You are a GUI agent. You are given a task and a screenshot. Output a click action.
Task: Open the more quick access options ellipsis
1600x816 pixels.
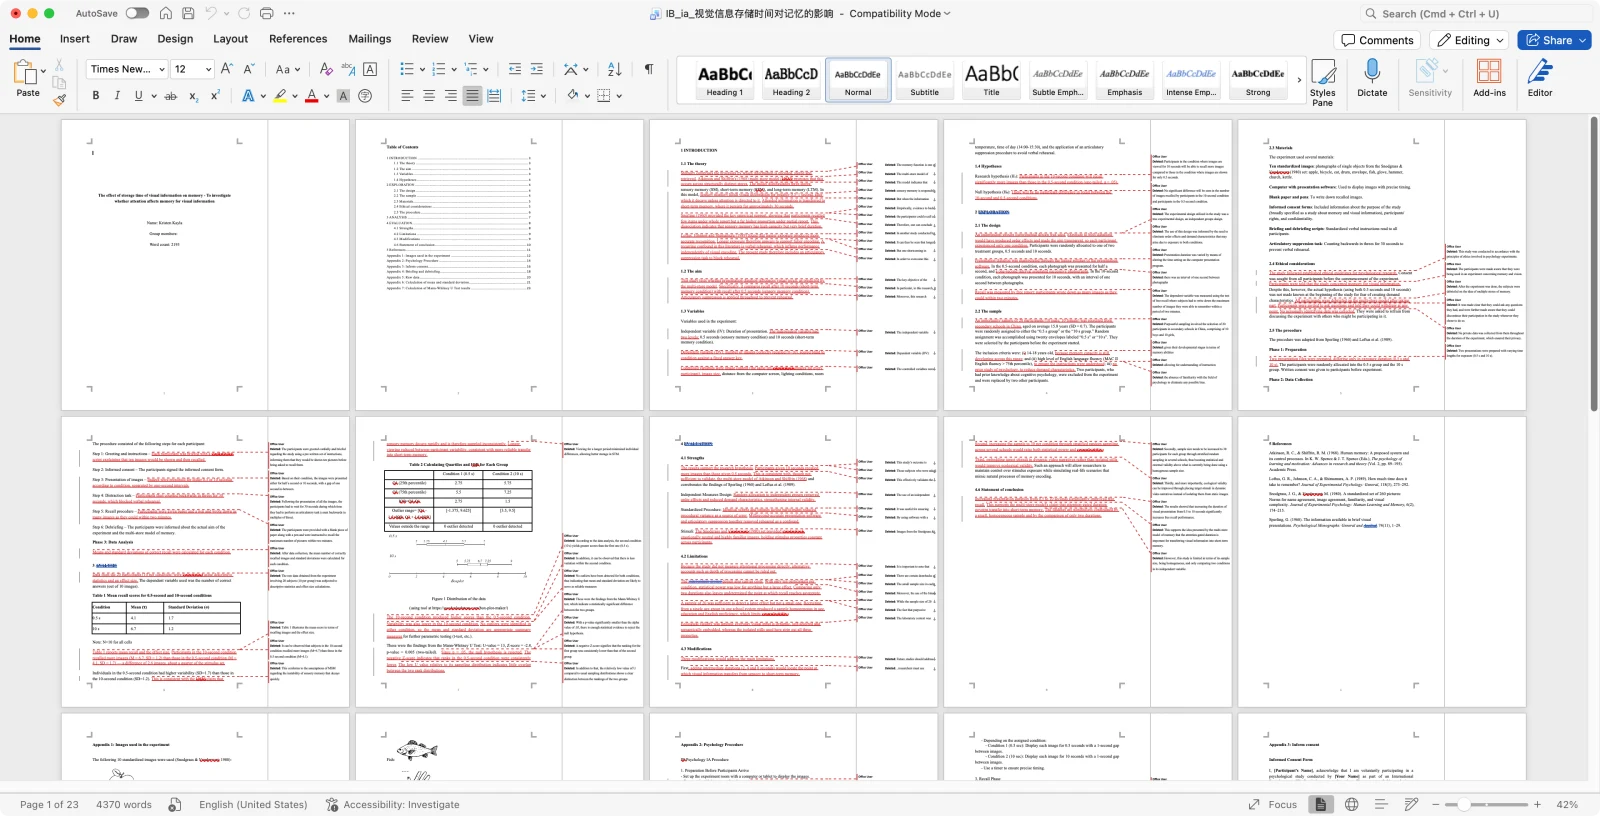pyautogui.click(x=289, y=13)
